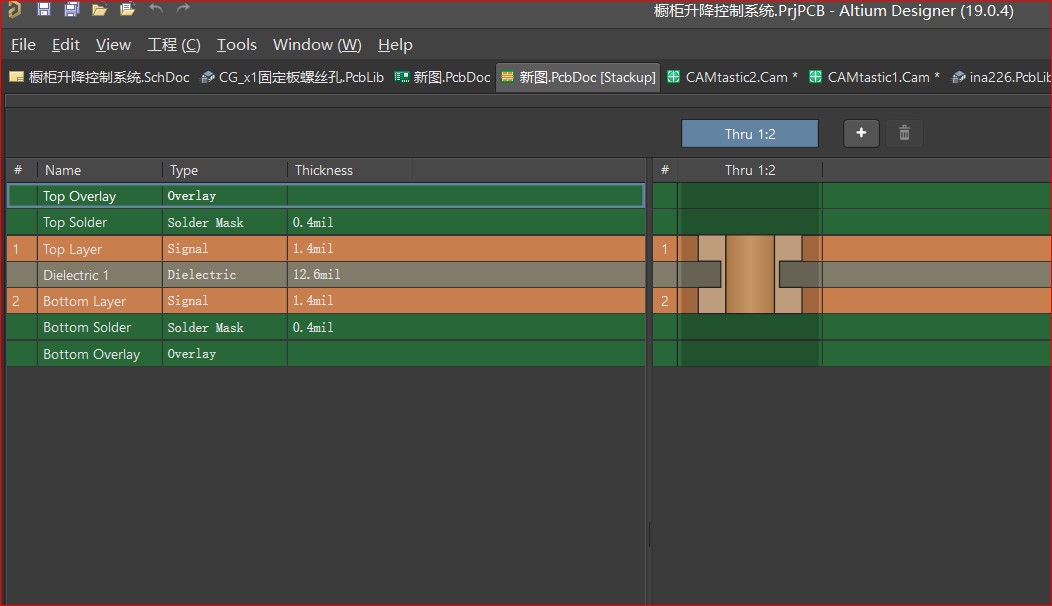Click the trash delete via type icon
Image resolution: width=1052 pixels, height=606 pixels.
pos(904,133)
